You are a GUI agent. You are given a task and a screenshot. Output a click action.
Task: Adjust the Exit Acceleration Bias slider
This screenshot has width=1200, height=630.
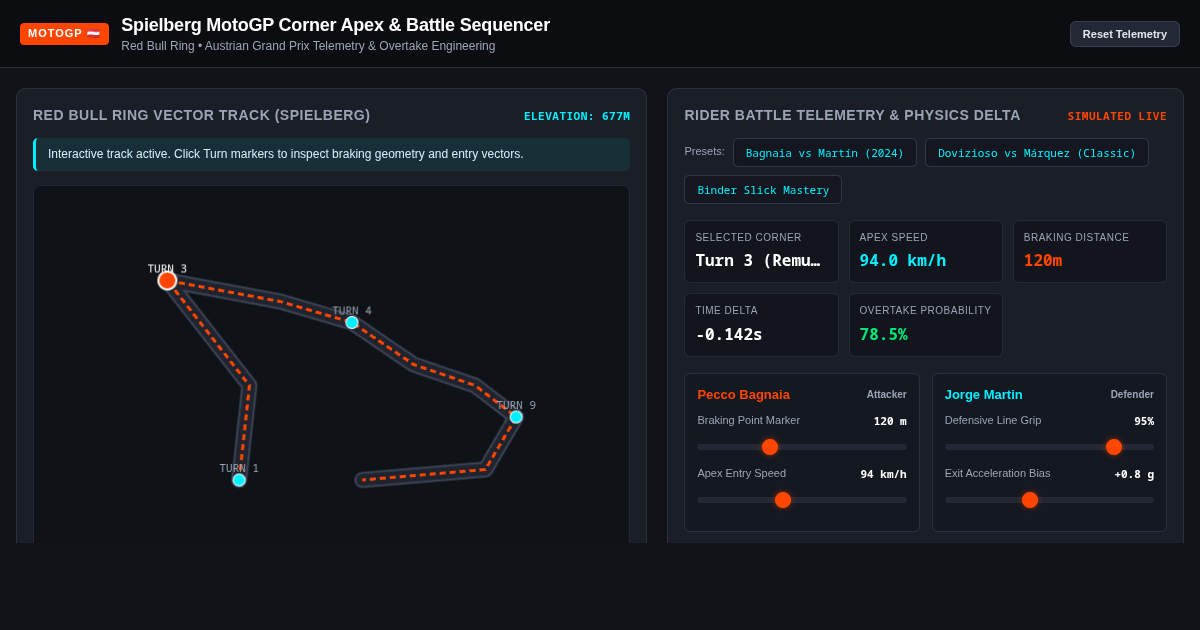pyautogui.click(x=1049, y=500)
